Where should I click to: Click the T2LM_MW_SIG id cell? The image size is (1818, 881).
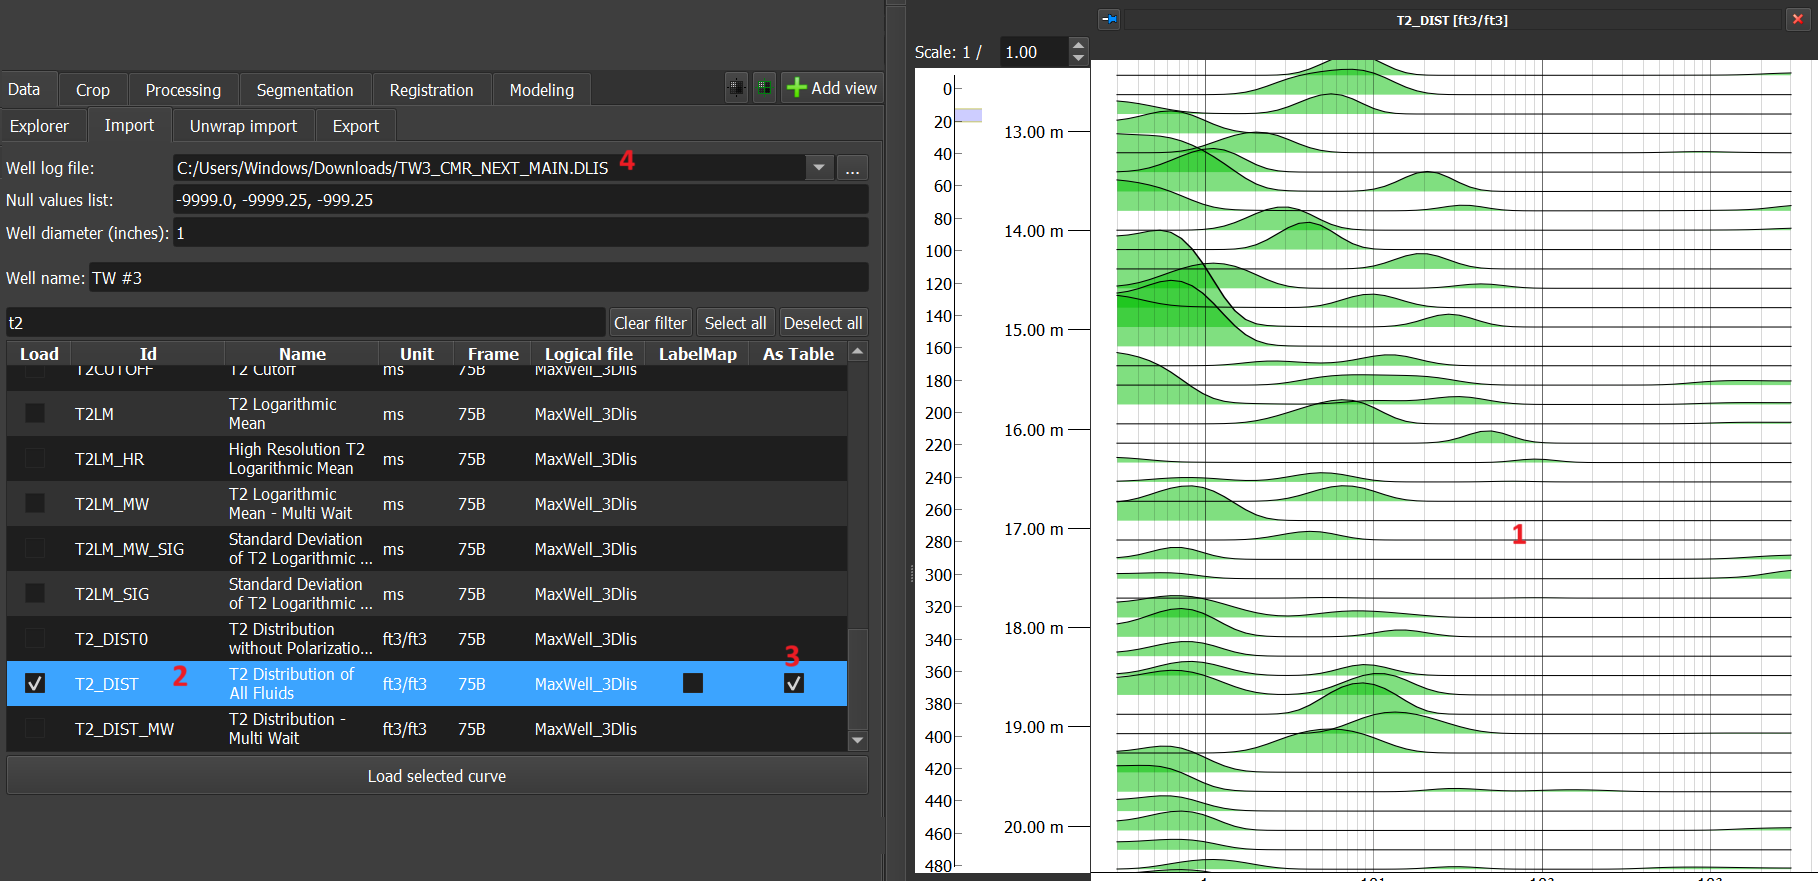coord(129,549)
